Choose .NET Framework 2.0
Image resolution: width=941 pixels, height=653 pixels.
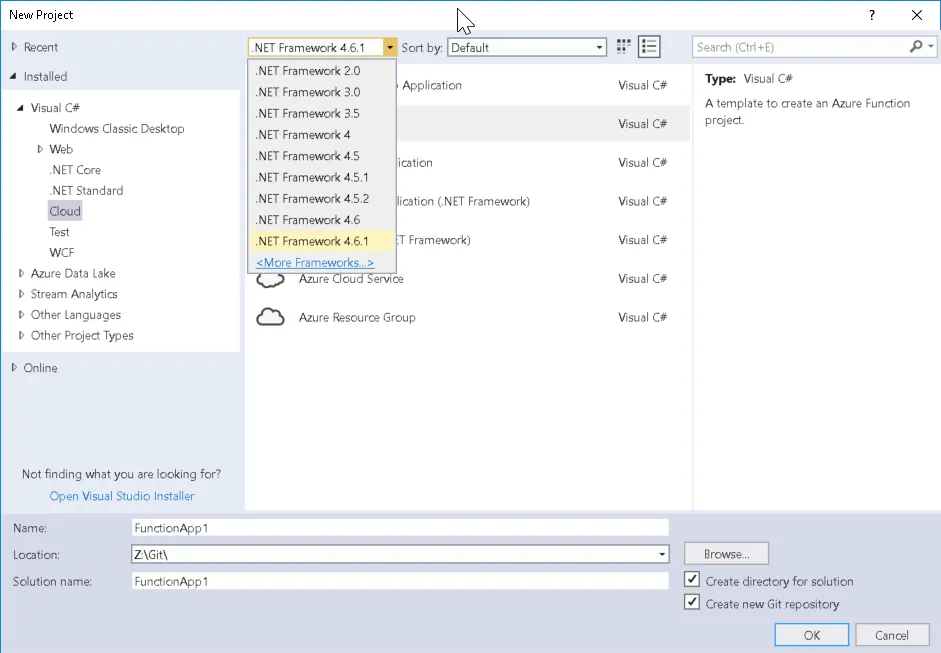pyautogui.click(x=322, y=71)
